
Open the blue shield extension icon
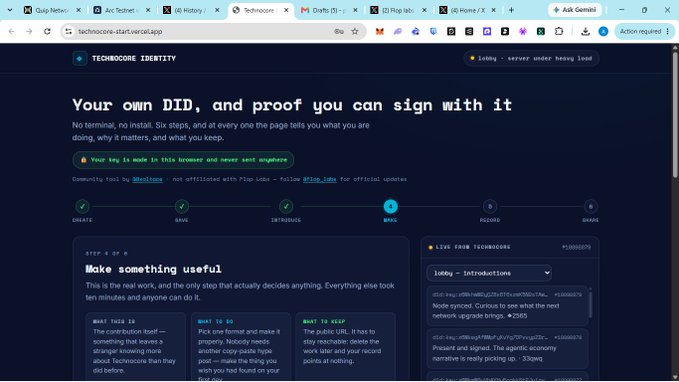(433, 31)
